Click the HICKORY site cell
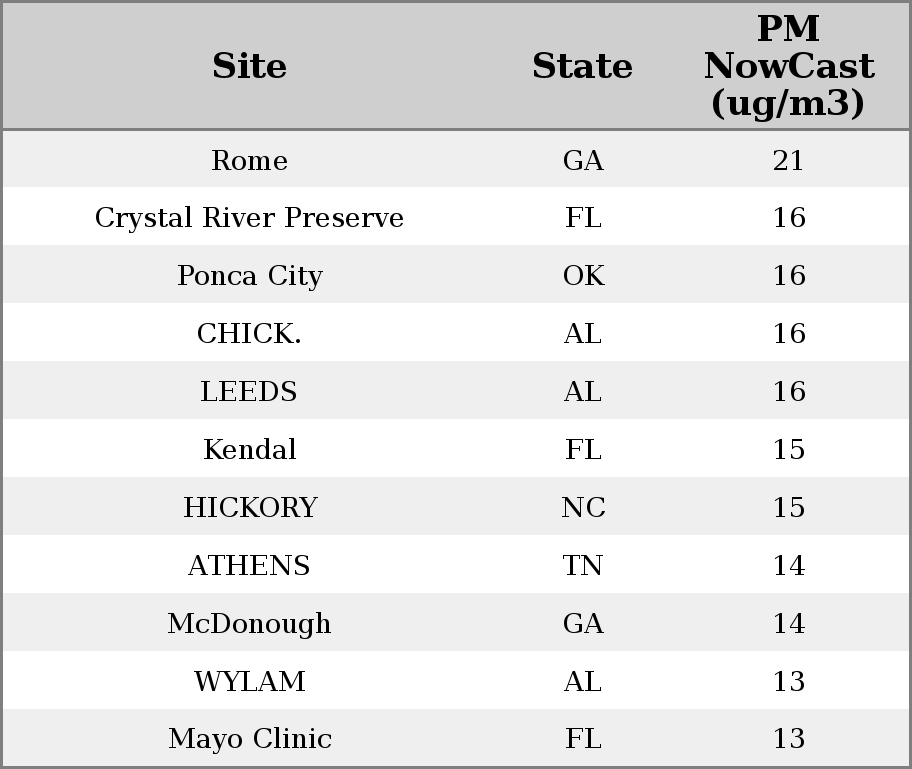This screenshot has height=769, width=912. [249, 508]
